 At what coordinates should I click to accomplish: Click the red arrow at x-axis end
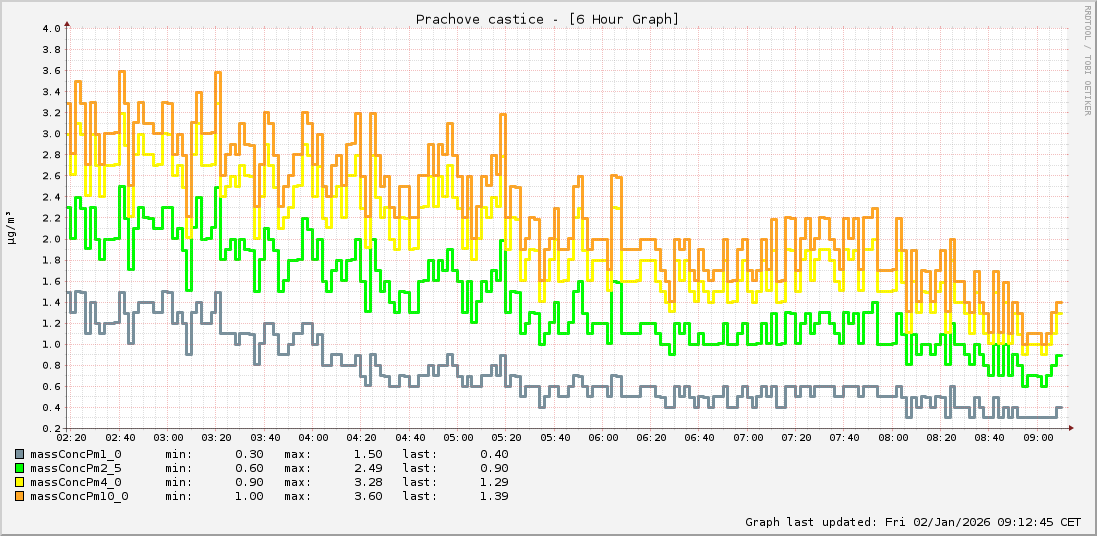(x=1071, y=428)
